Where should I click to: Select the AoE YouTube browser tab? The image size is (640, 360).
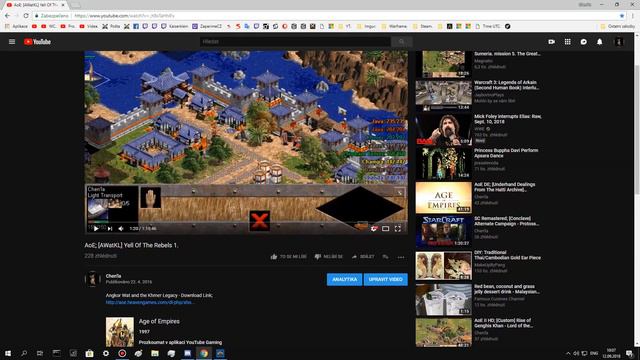[36, 4]
